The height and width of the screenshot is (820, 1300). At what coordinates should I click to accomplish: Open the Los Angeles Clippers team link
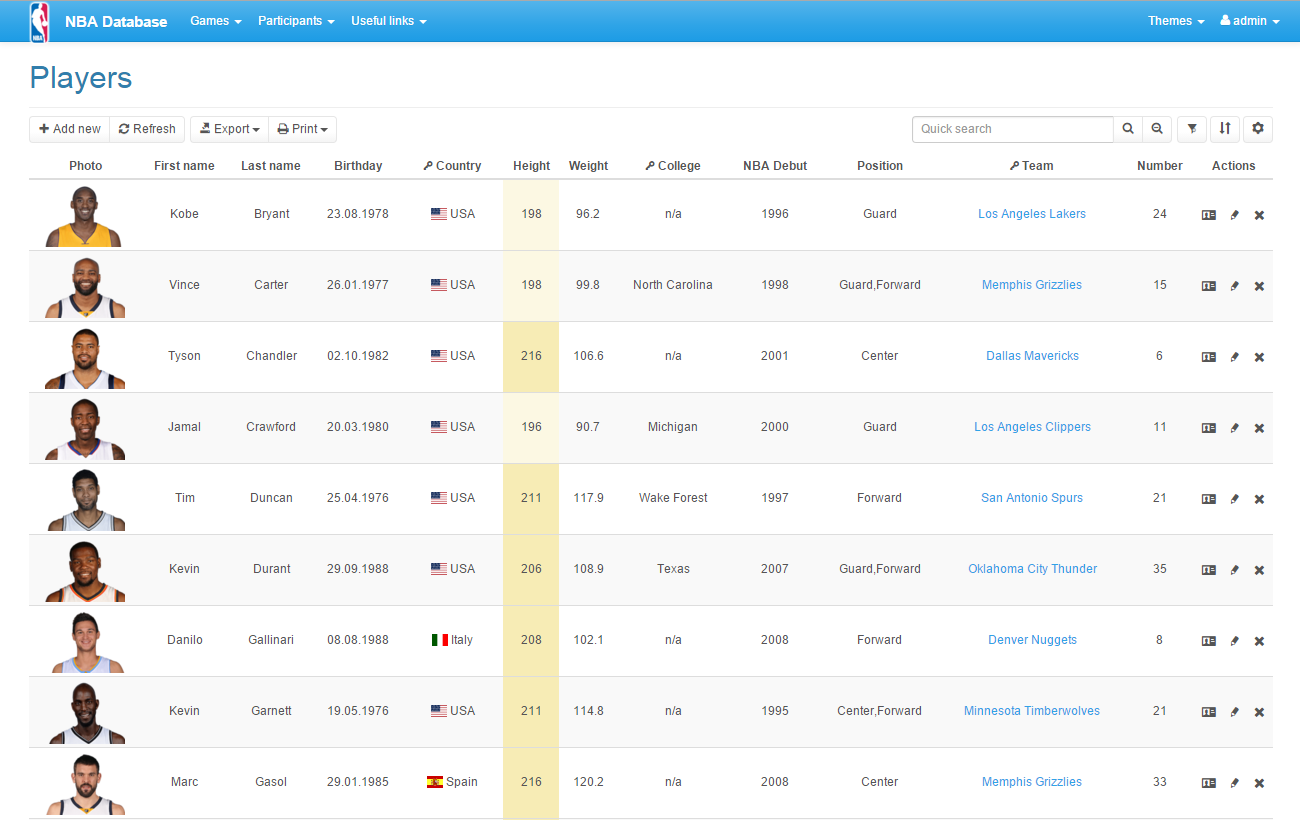(x=1032, y=427)
